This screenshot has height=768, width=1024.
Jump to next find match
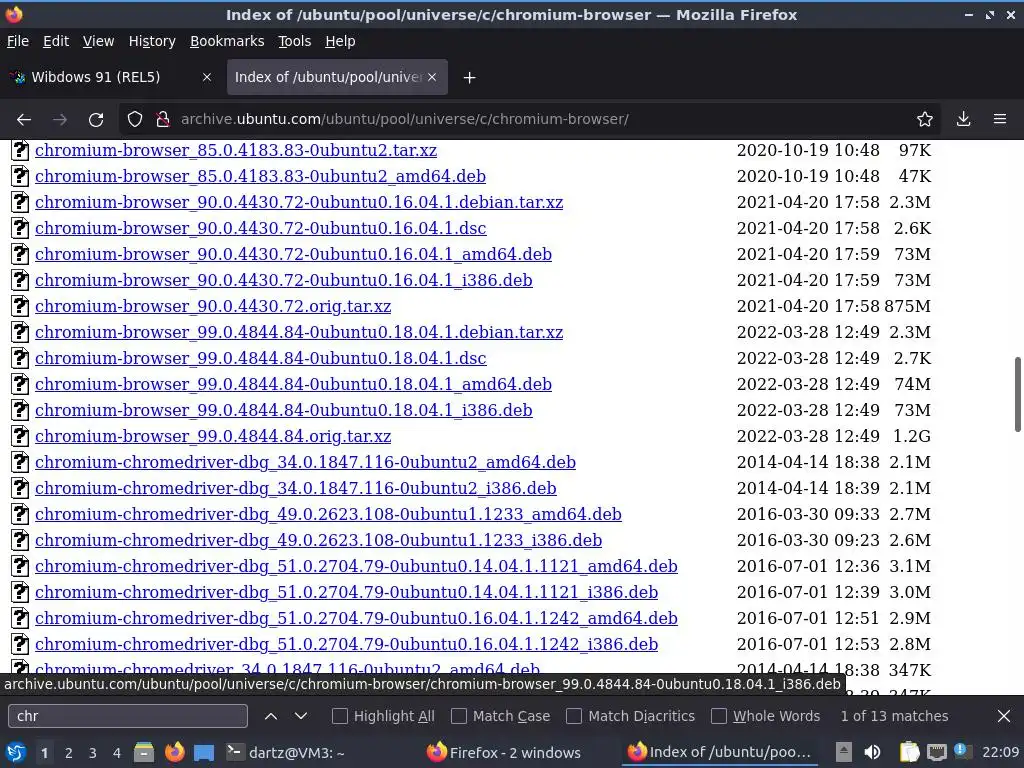[x=300, y=716]
